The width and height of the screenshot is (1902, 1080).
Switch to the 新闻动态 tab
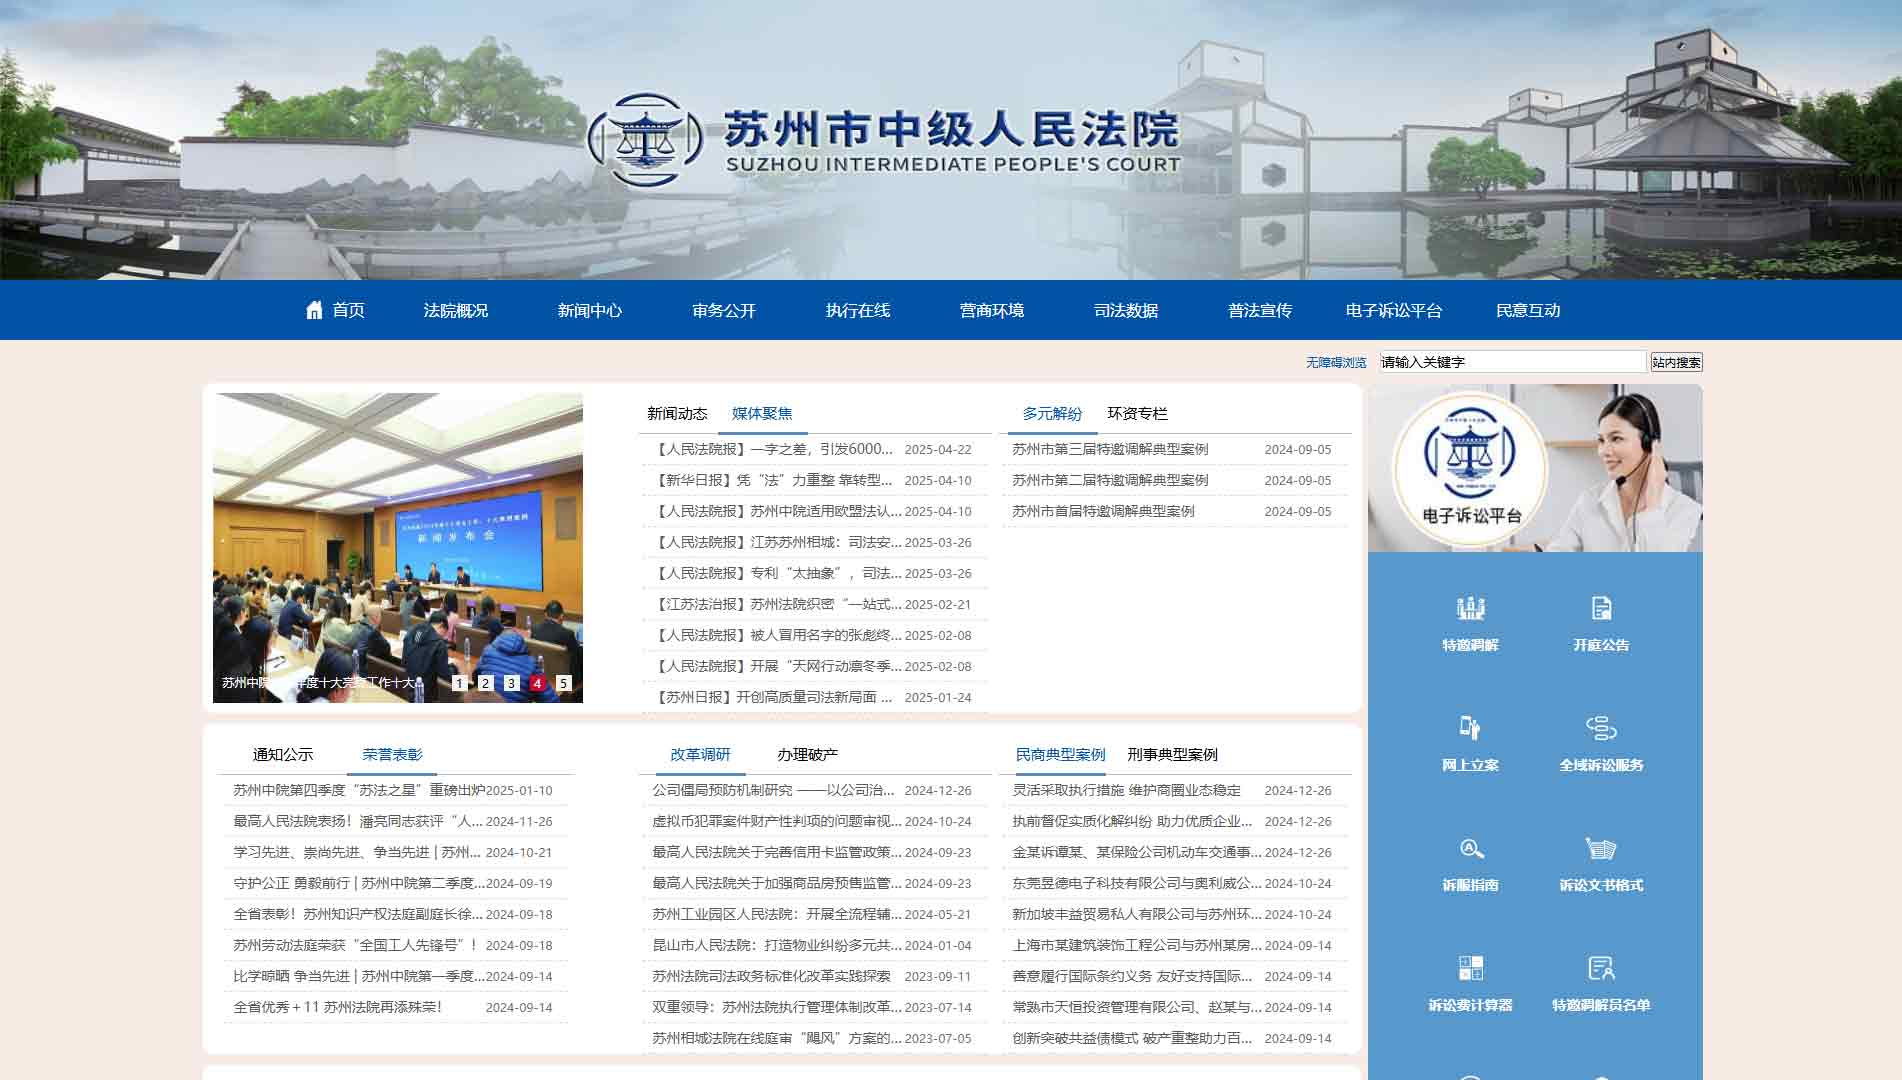[677, 413]
